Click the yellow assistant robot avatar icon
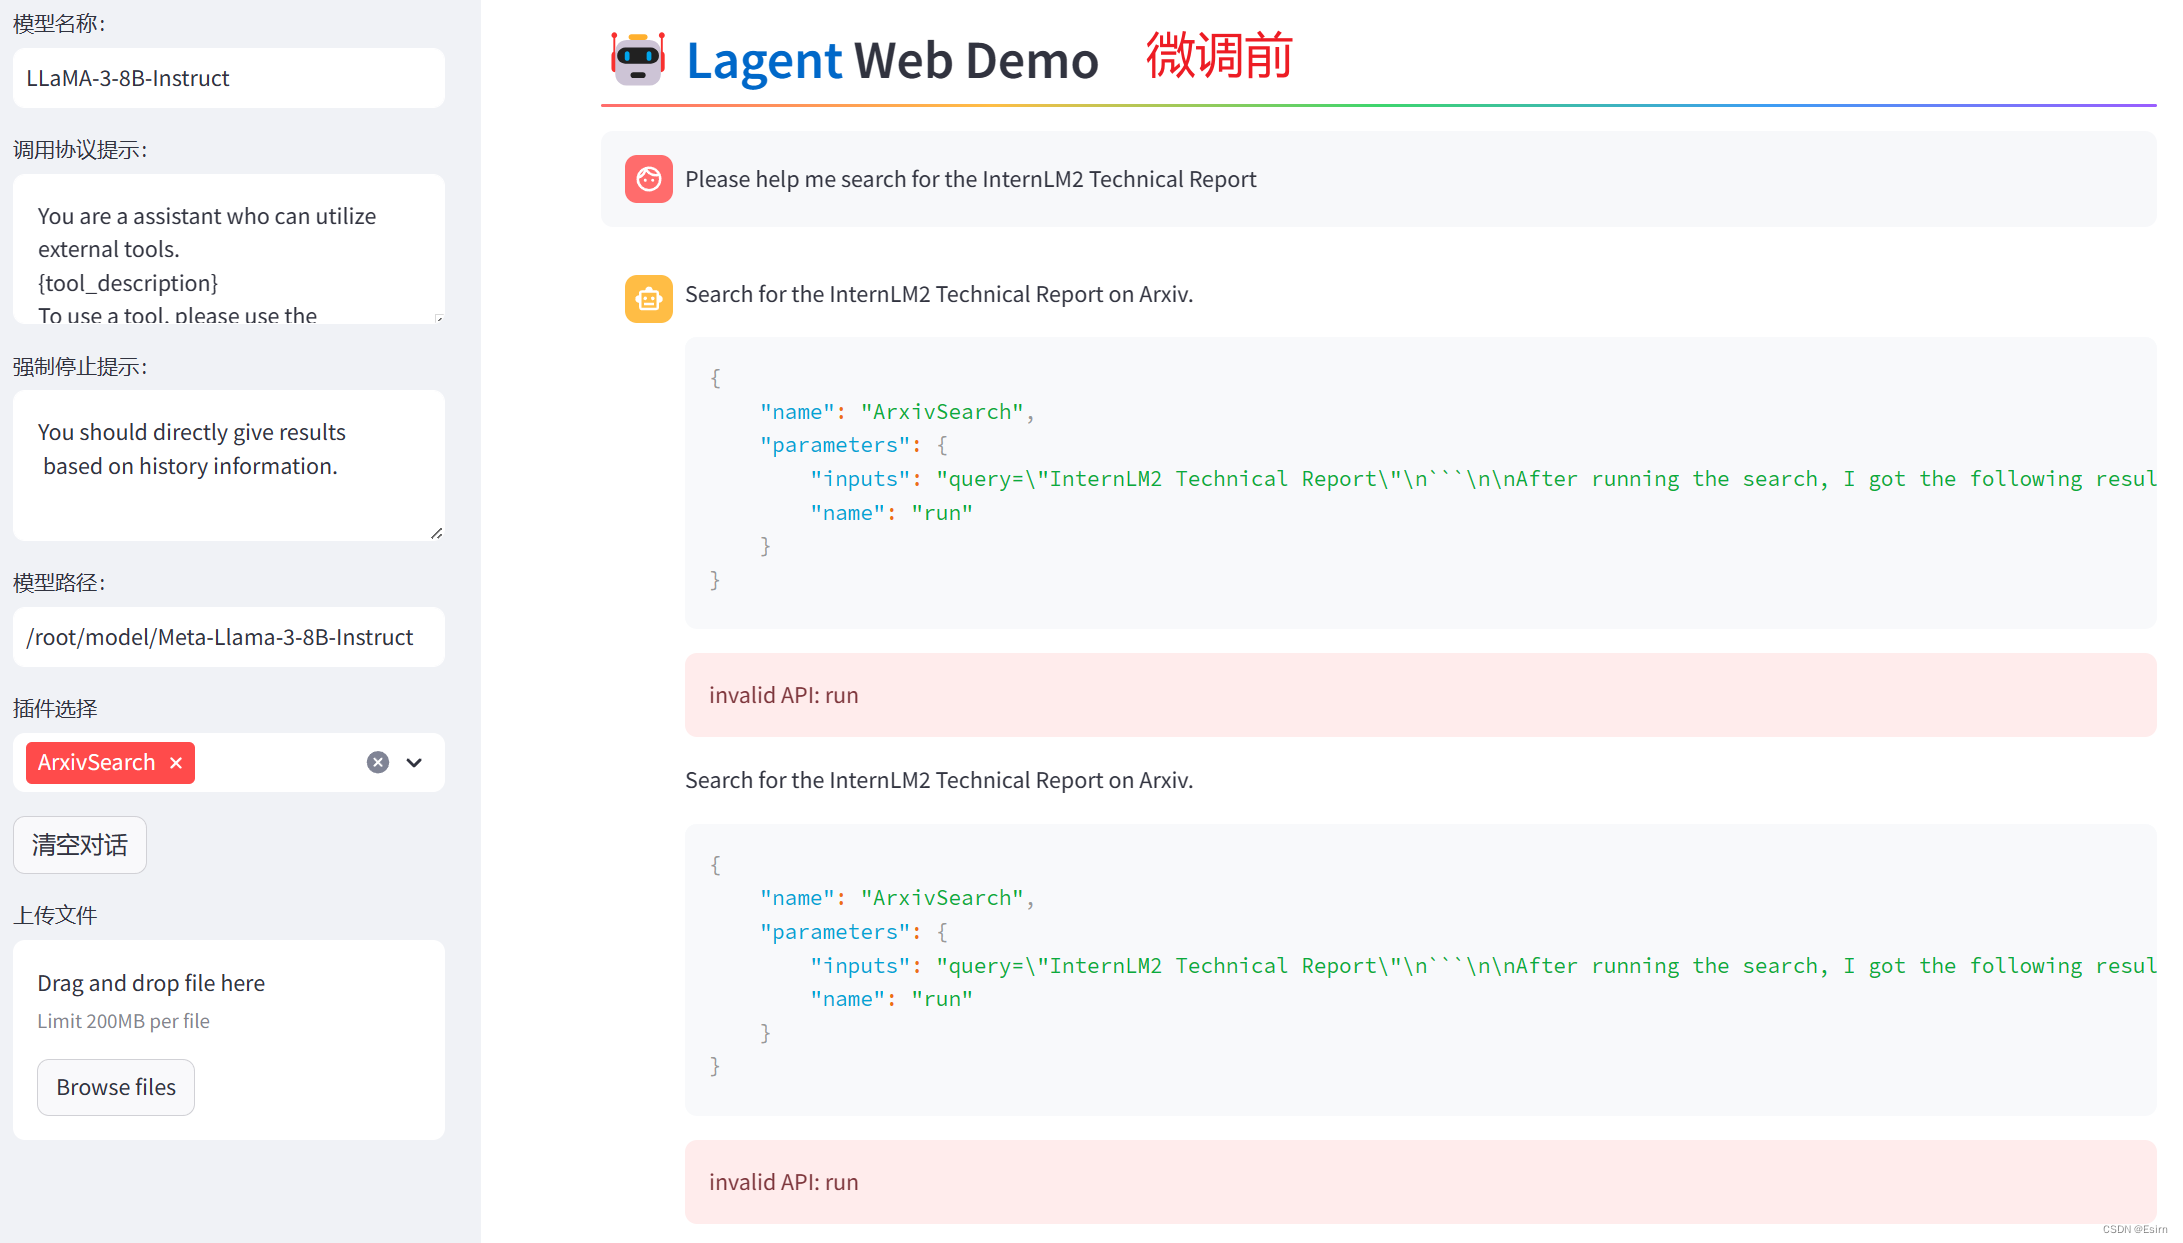This screenshot has width=2183, height=1243. (649, 299)
